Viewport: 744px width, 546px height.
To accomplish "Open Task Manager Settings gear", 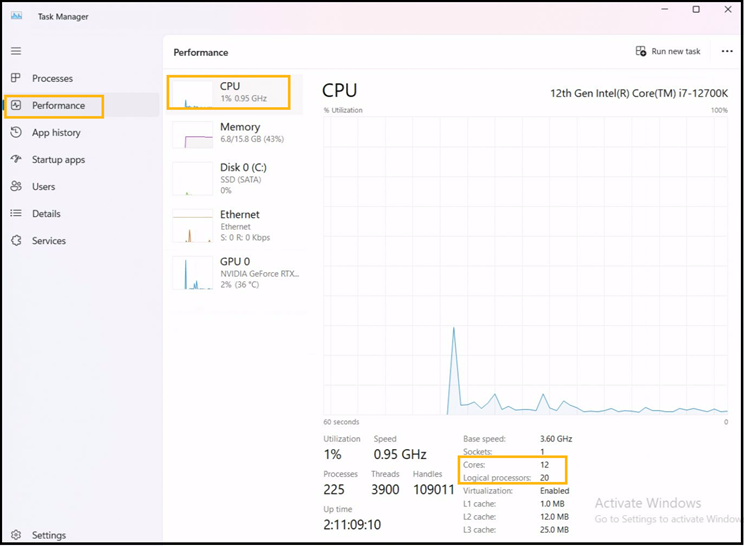I will (16, 535).
